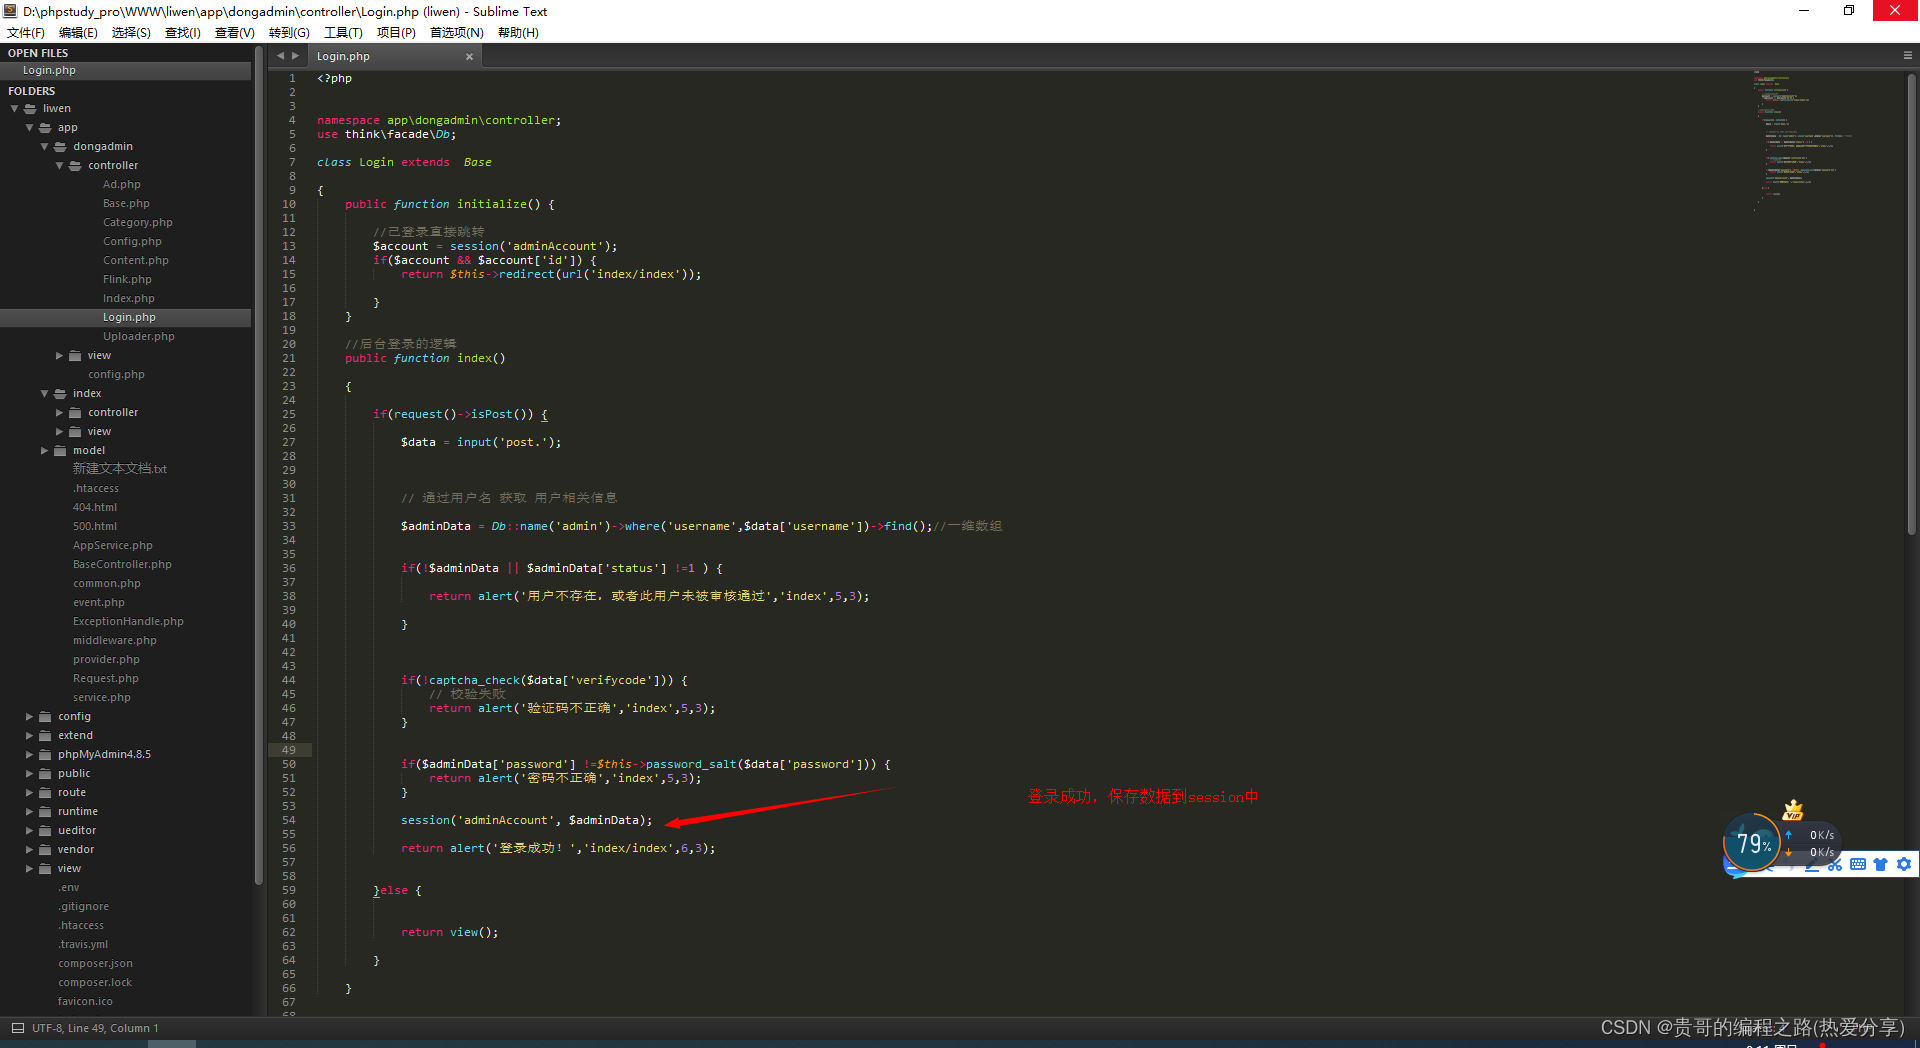Open middleware.php in the sidebar
This screenshot has height=1048, width=1920.
[115, 641]
